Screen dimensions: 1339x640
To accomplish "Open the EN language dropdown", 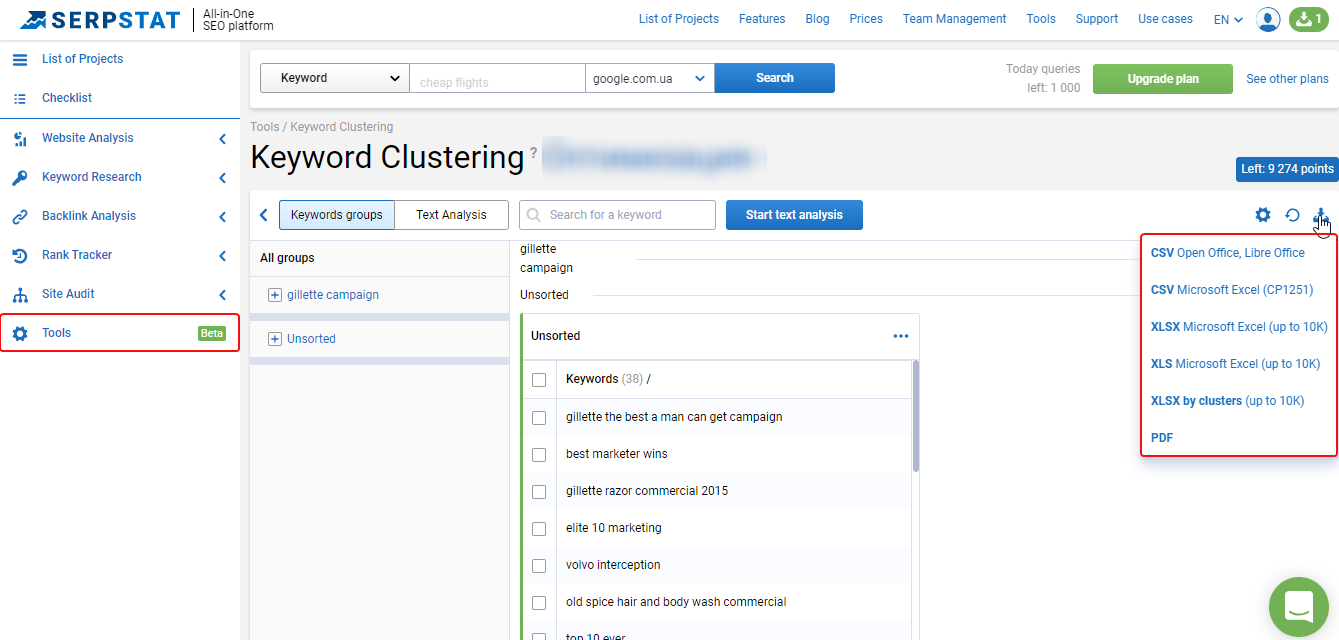I will [1228, 19].
